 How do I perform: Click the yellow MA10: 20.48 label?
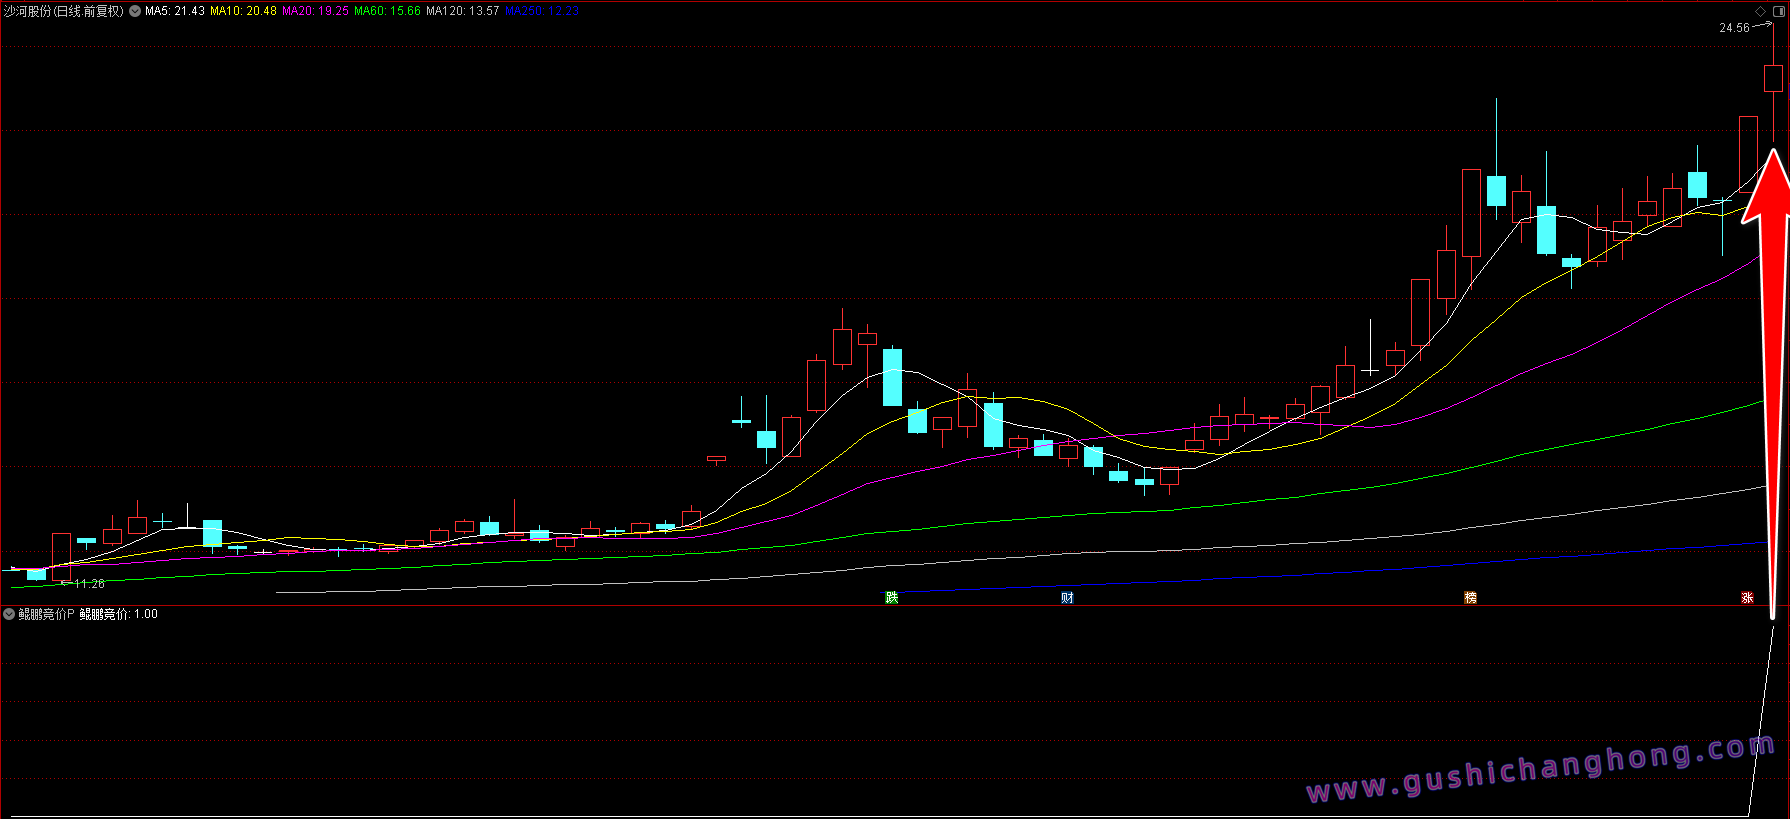coord(243,11)
